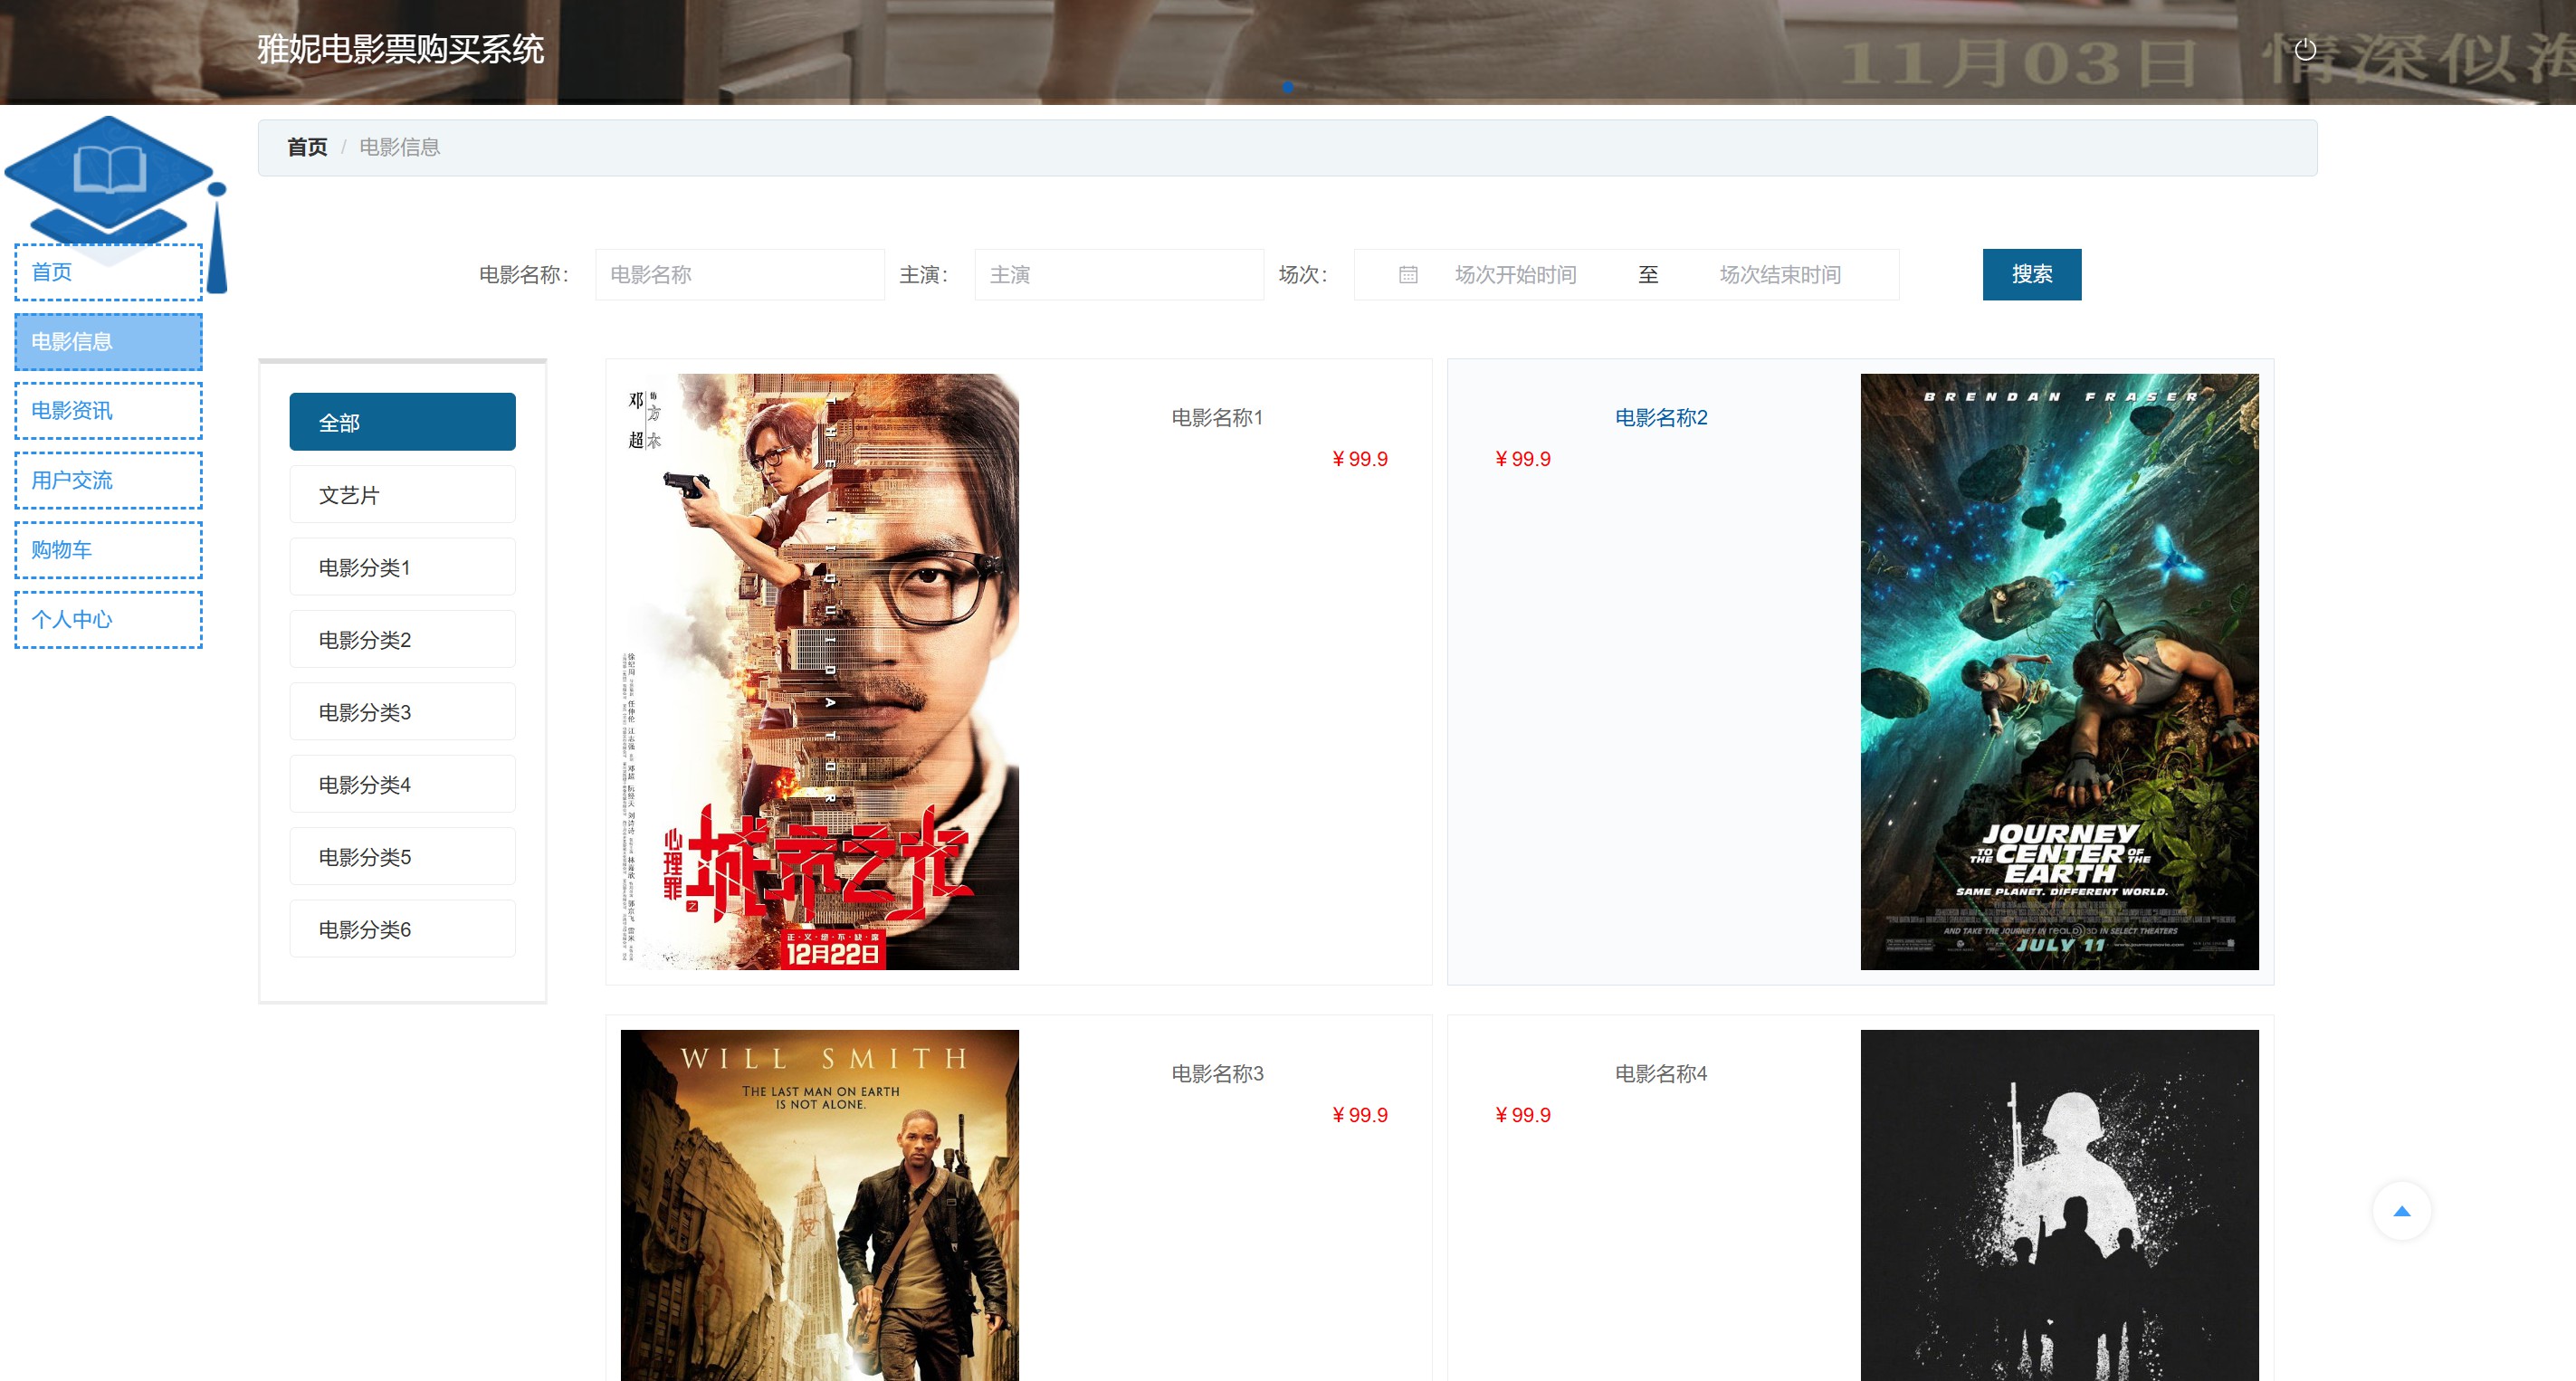Open the 场次开始时间 date picker
This screenshot has height=1381, width=2576.
(1514, 275)
